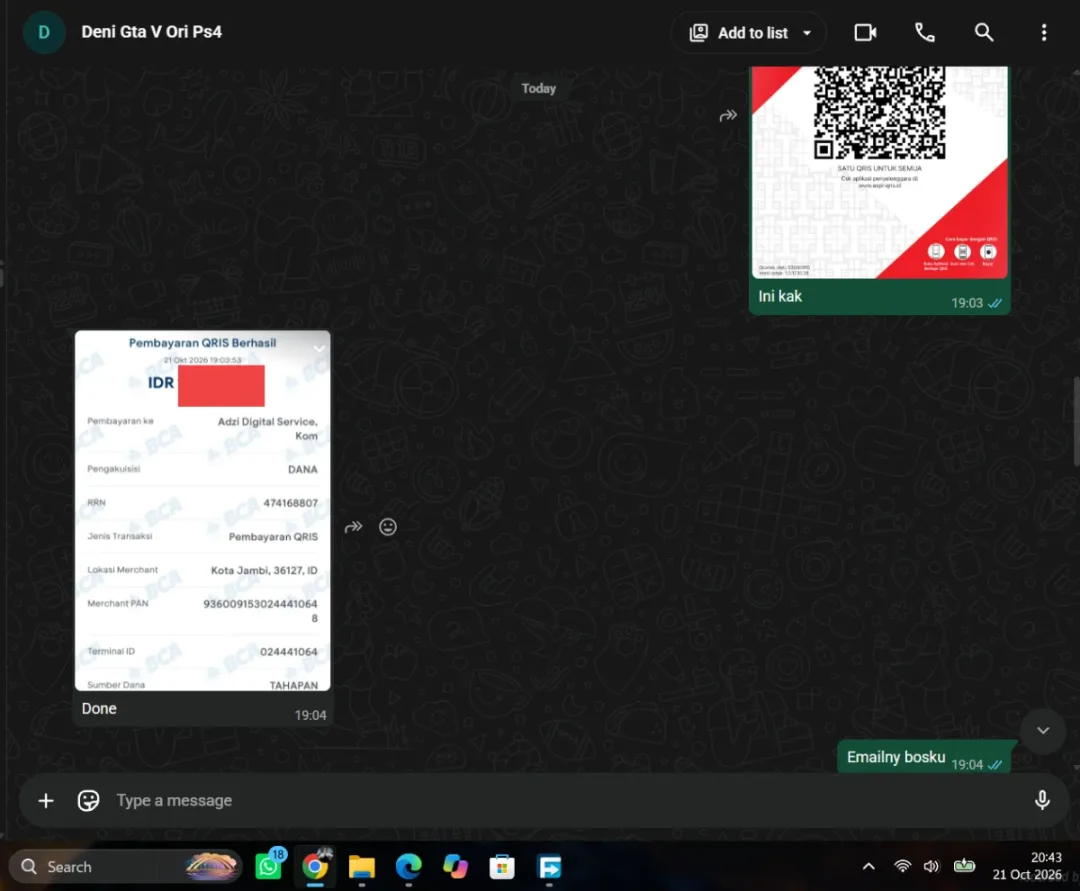The image size is (1080, 891).
Task: Show hidden system tray icons
Action: (869, 866)
